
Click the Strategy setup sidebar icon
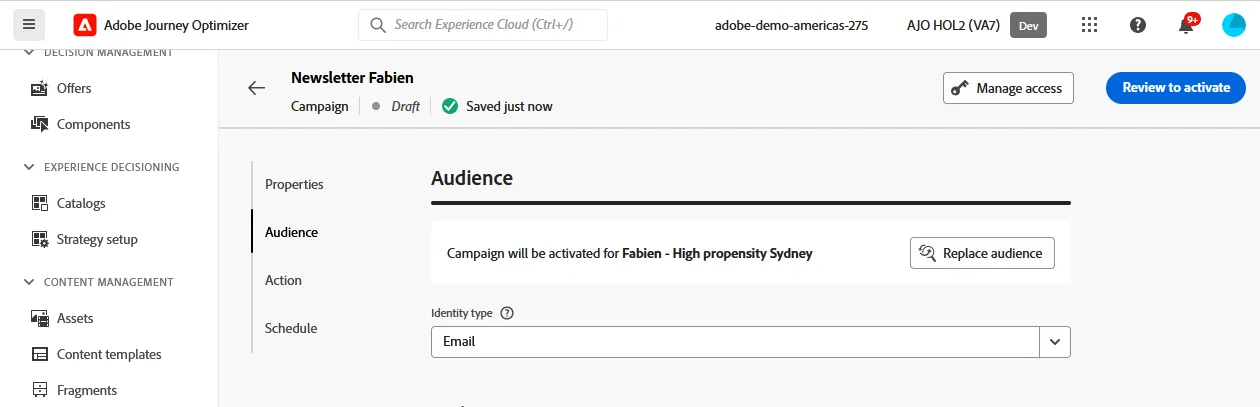click(40, 239)
